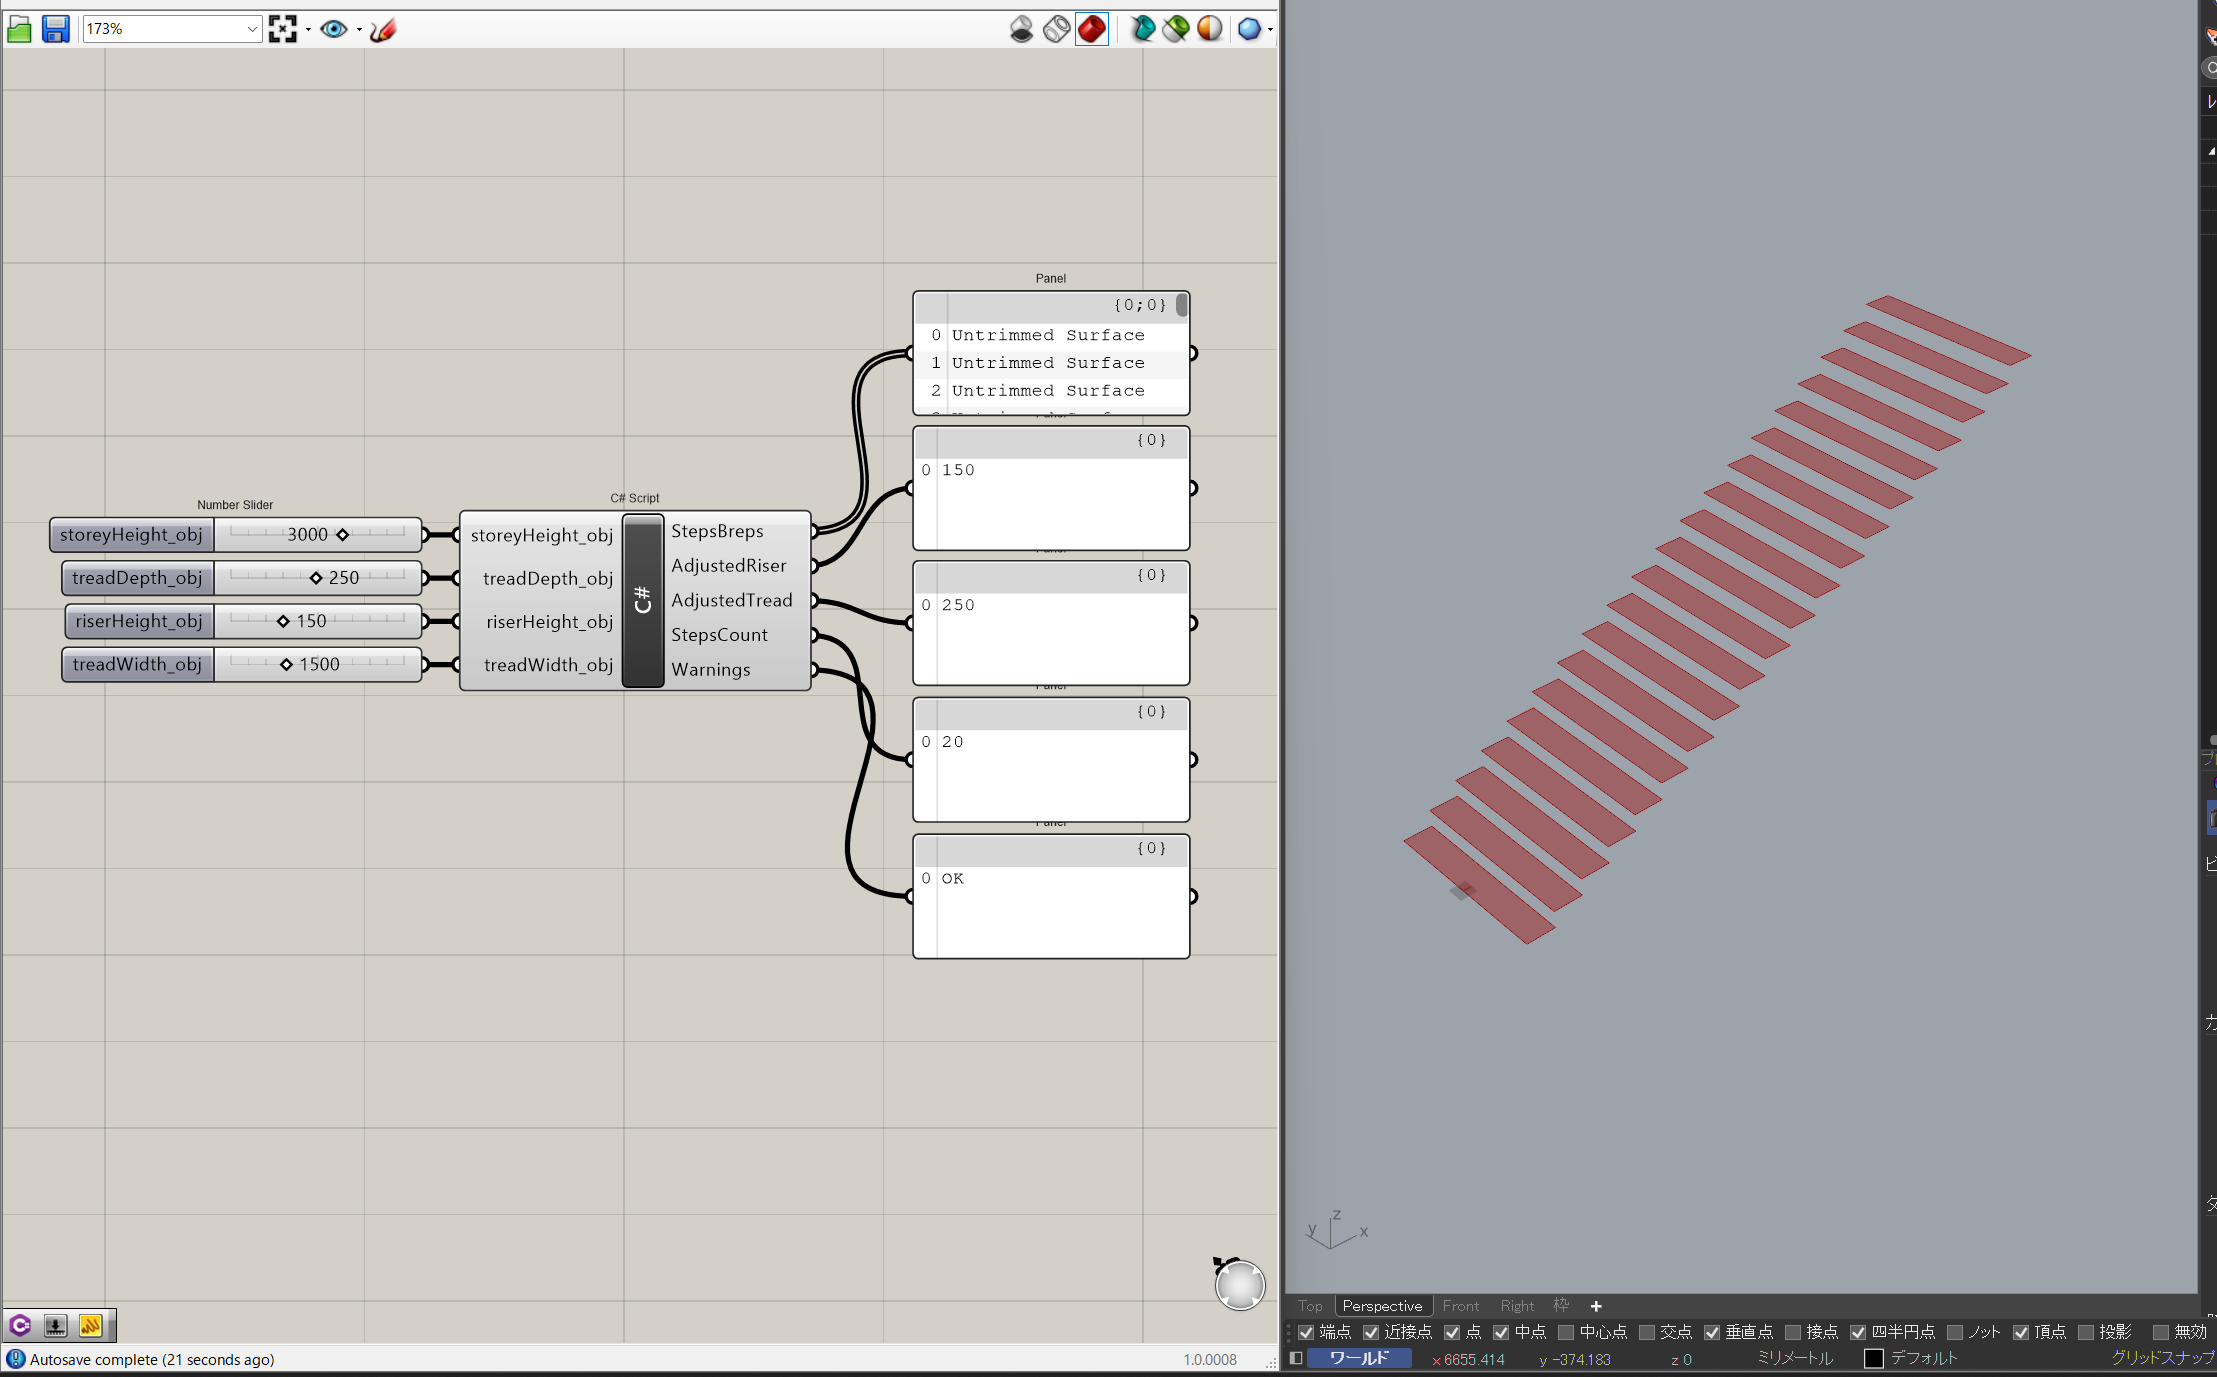Expand the mesh quality dropdown arrow

pyautogui.click(x=1270, y=29)
